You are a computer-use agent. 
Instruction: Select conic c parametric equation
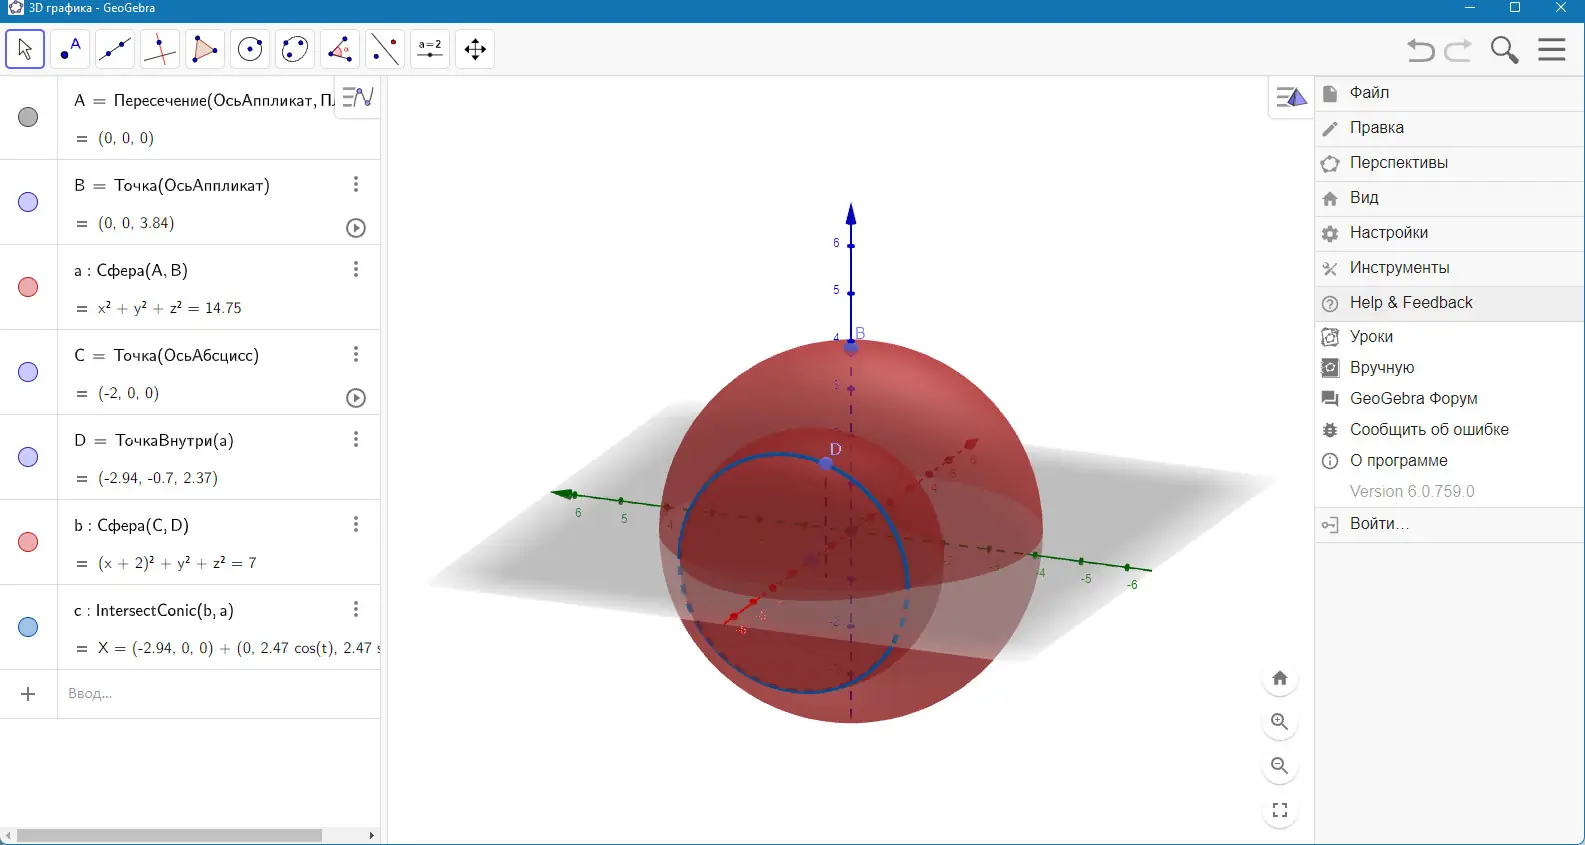[x=238, y=648]
